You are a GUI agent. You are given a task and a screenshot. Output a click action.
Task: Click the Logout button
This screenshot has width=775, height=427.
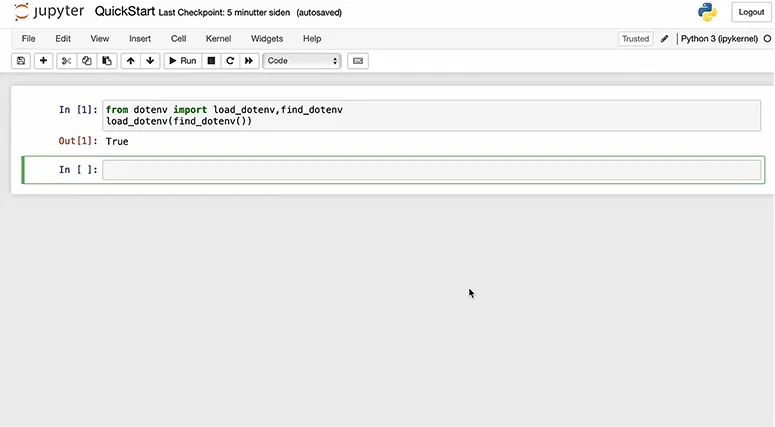pos(751,12)
